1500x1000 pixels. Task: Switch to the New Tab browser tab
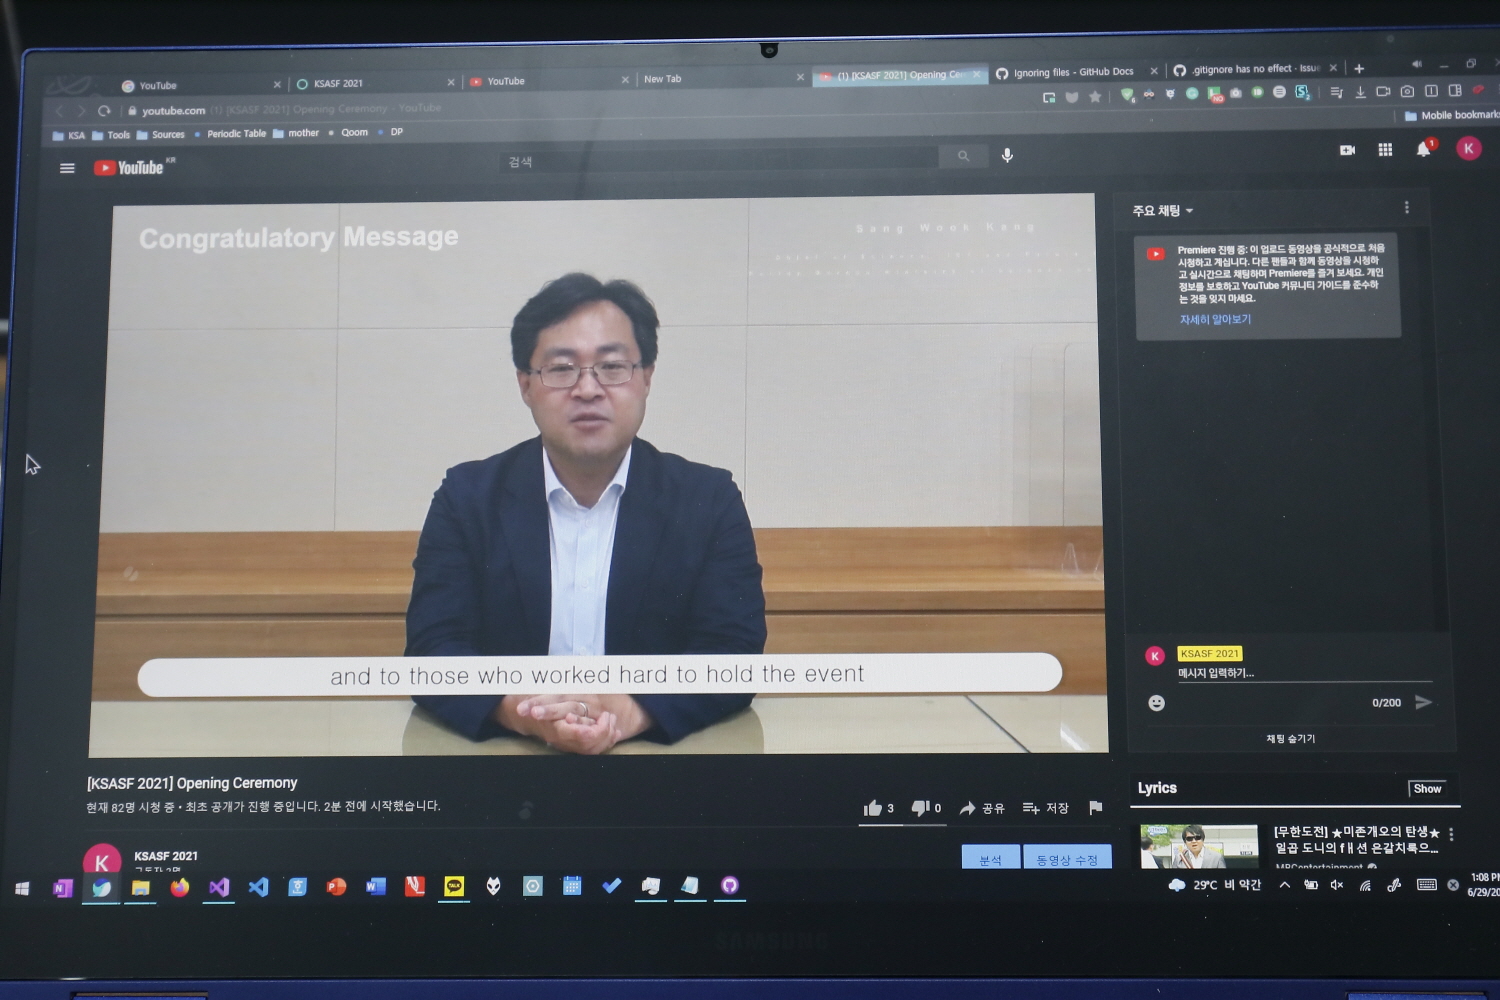pyautogui.click(x=722, y=79)
